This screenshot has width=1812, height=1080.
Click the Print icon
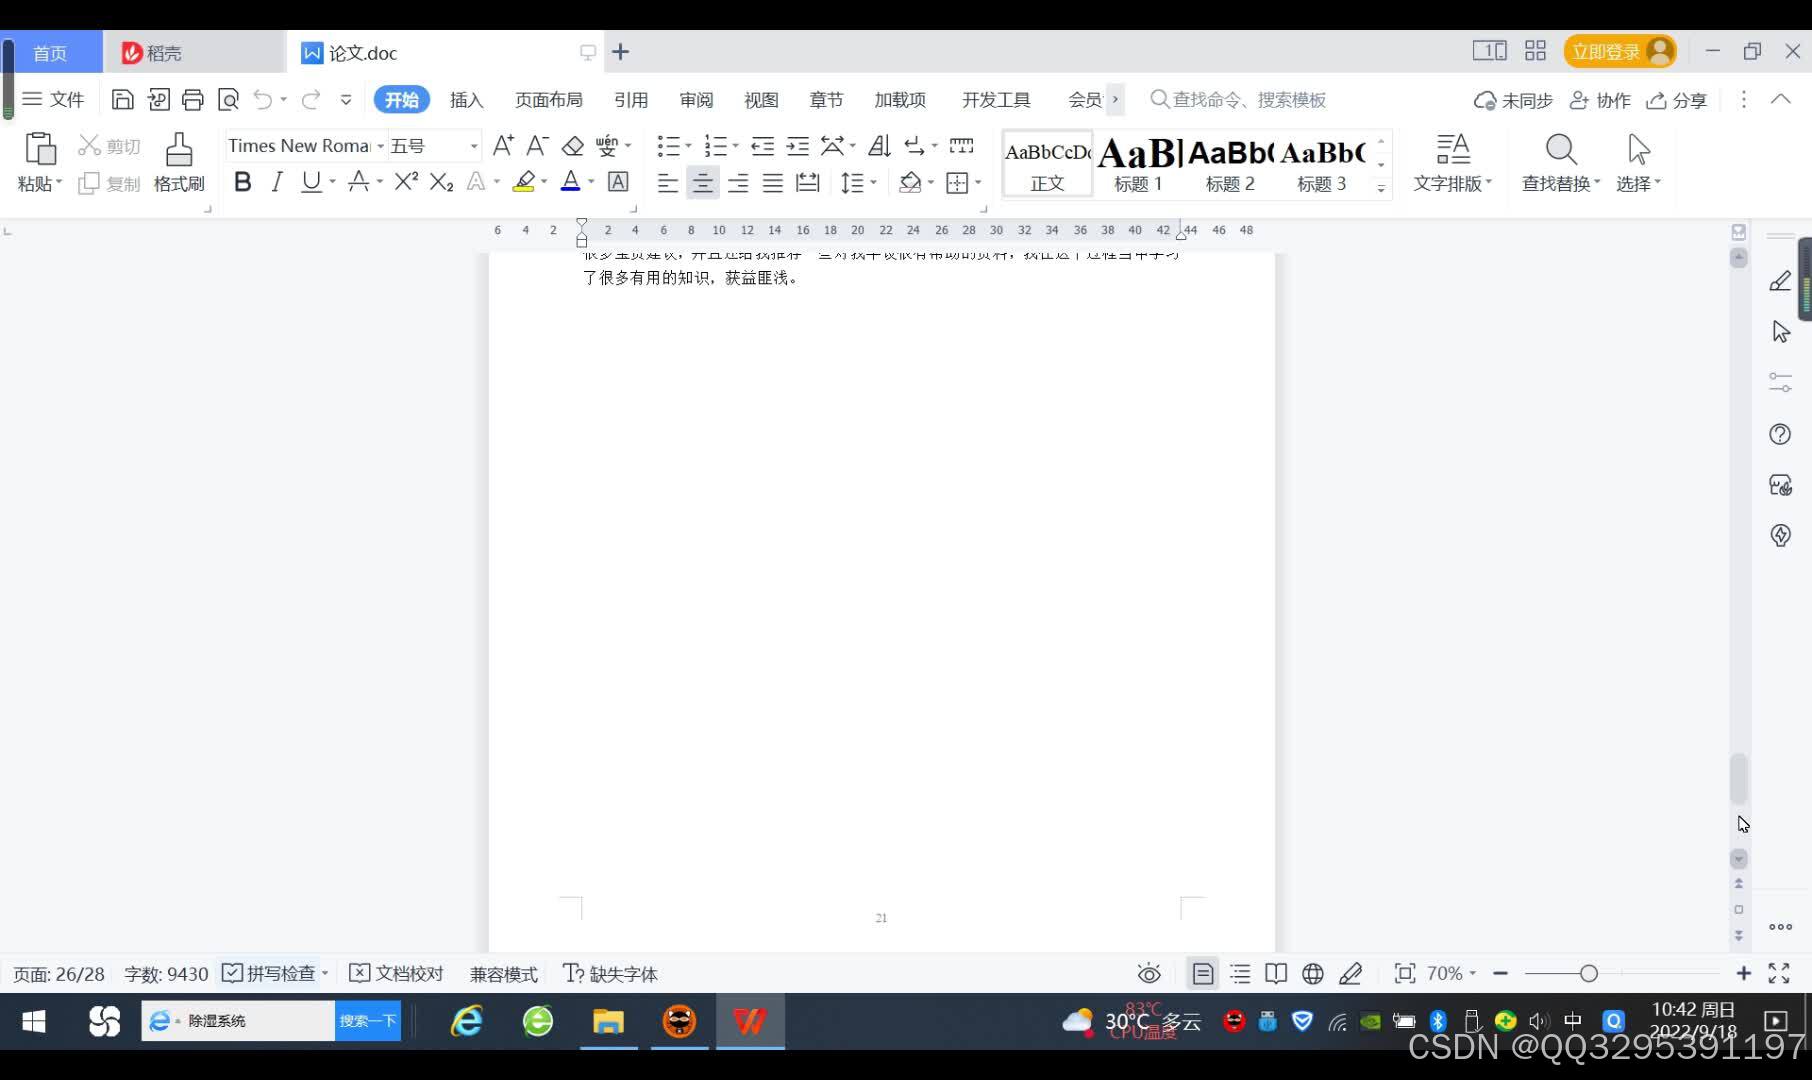pyautogui.click(x=192, y=99)
